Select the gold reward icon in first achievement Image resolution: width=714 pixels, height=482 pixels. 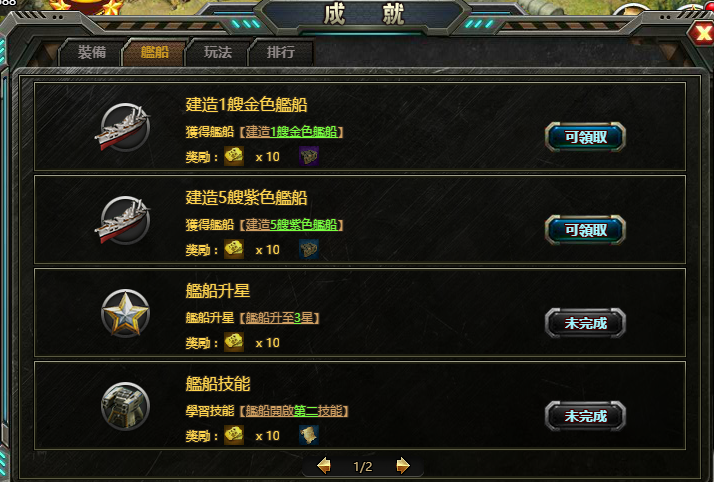[x=234, y=156]
